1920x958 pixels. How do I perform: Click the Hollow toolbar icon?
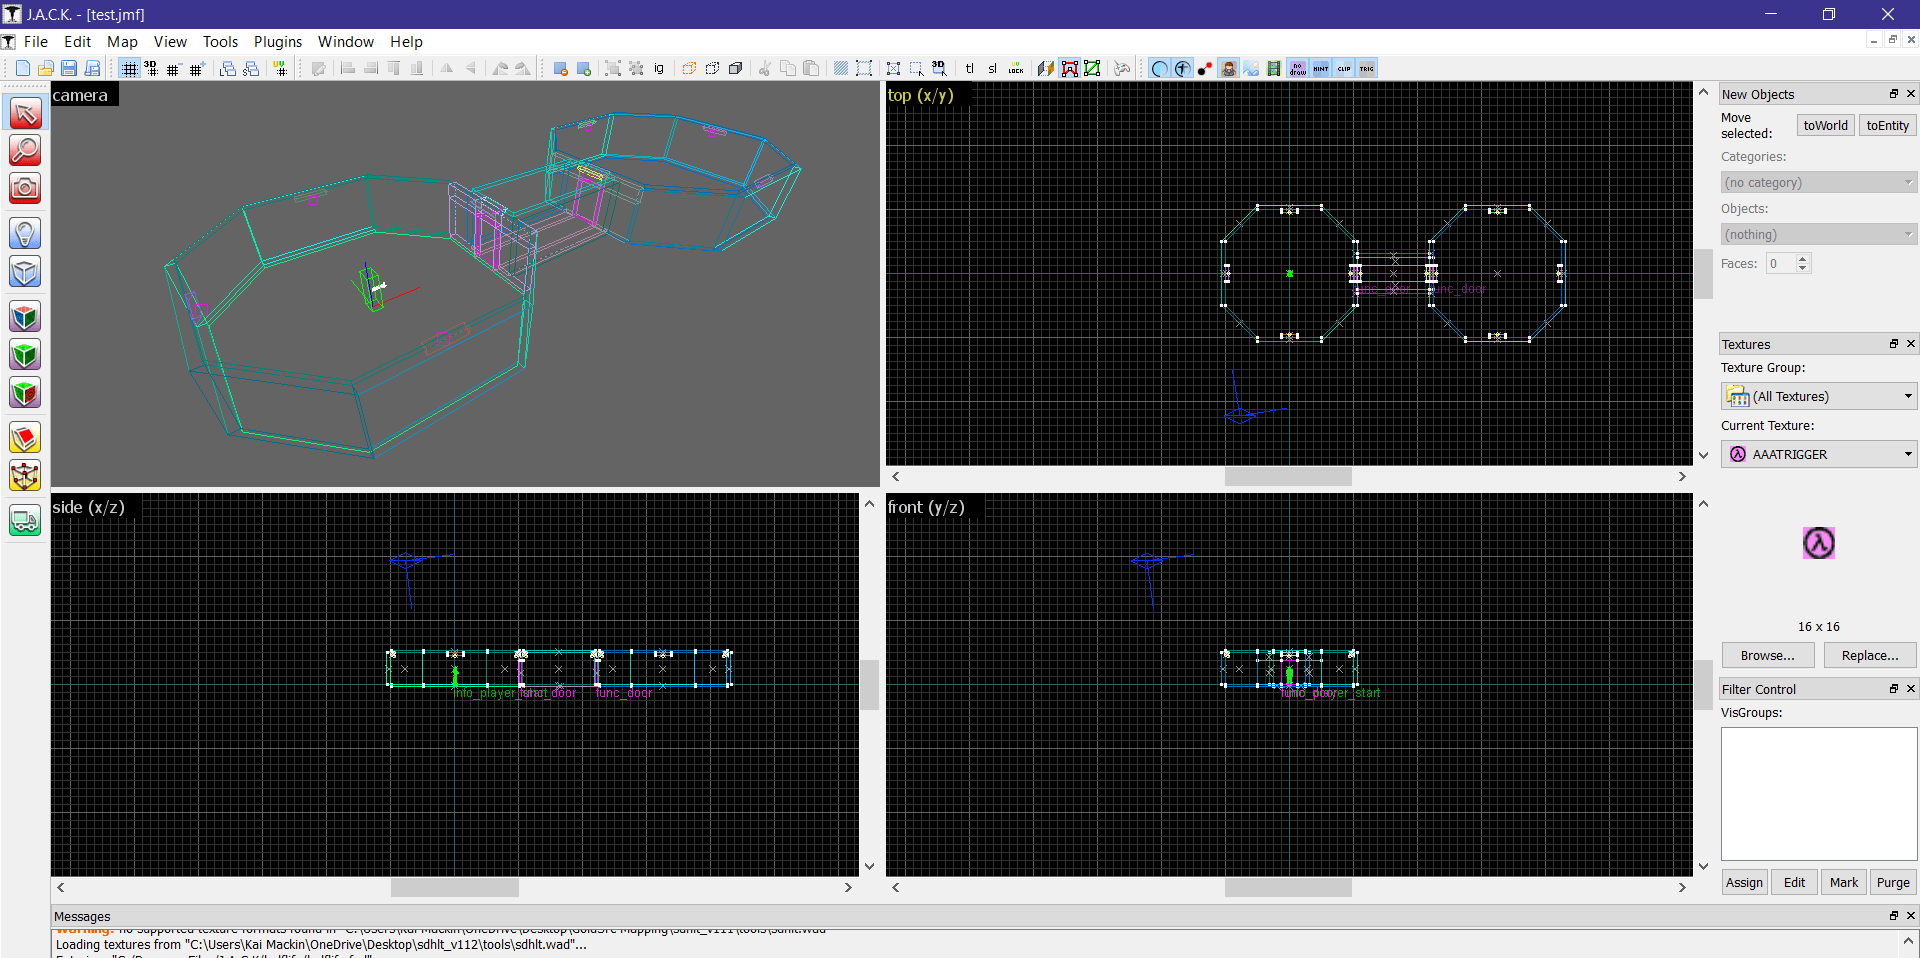pos(712,68)
